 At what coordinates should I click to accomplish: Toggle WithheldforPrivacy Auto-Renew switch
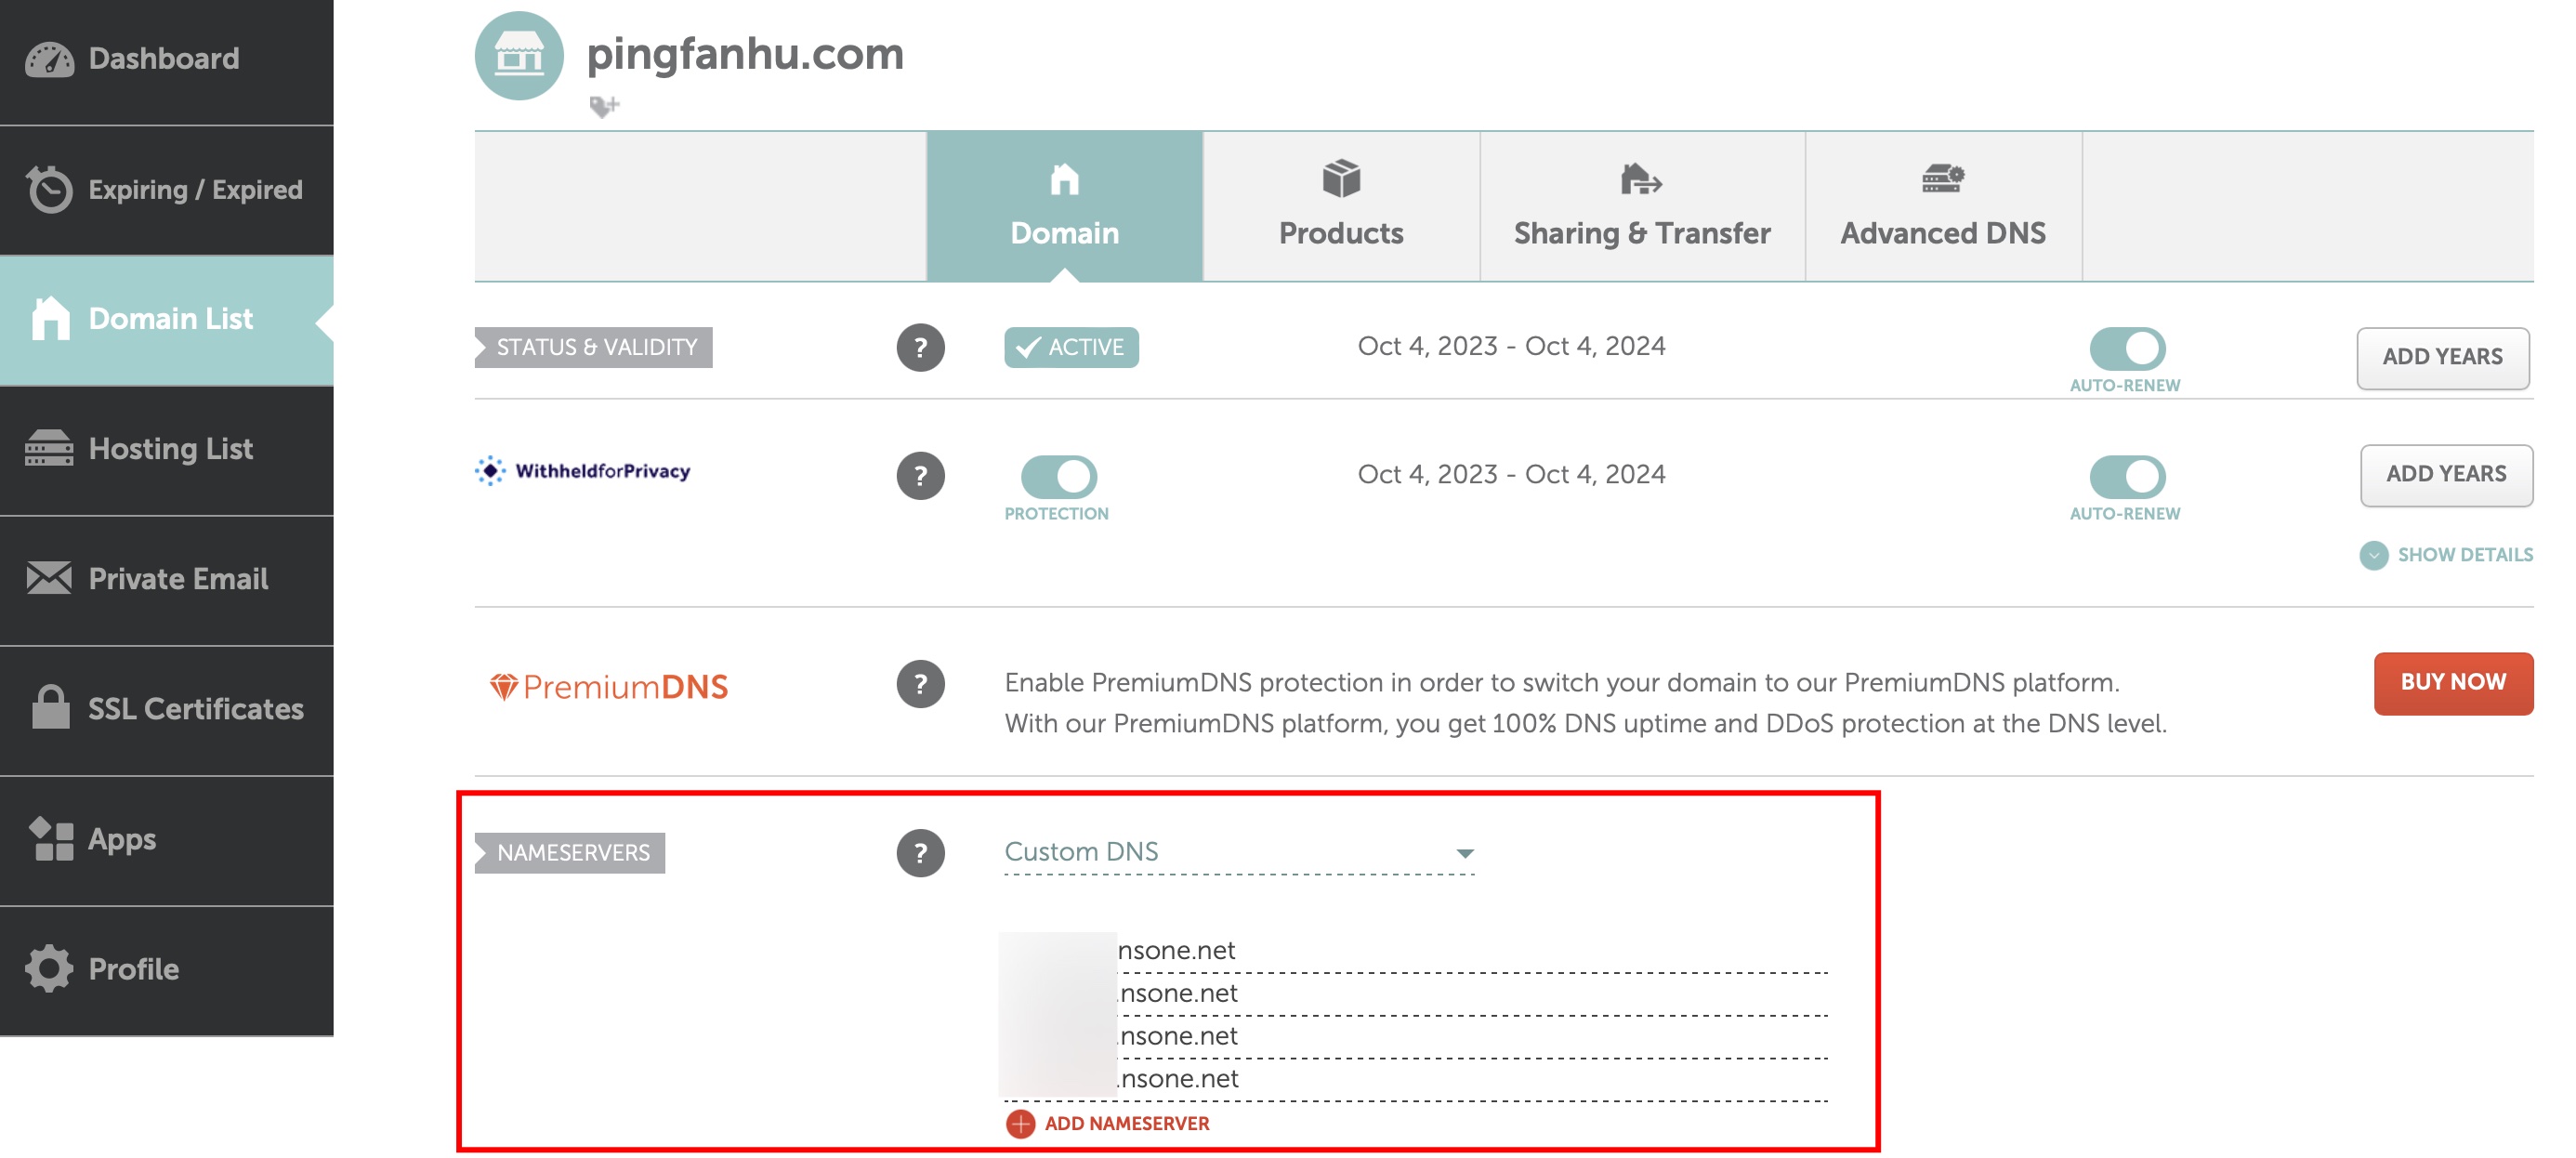click(2126, 476)
